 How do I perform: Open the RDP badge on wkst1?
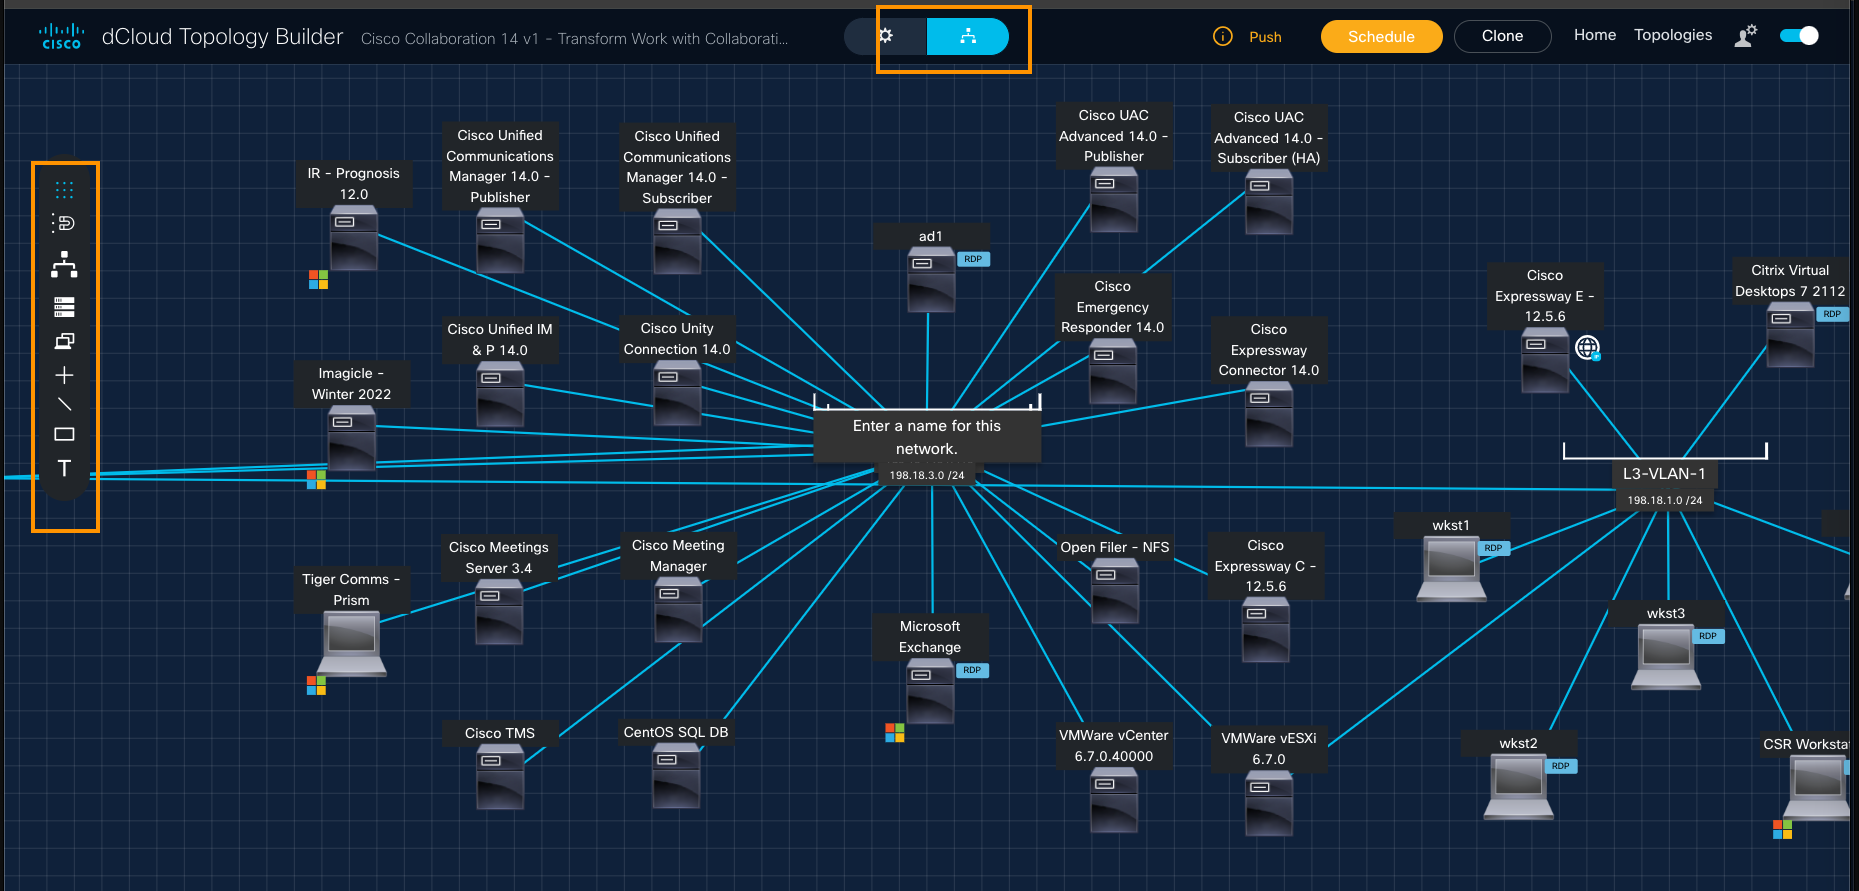coord(1493,548)
